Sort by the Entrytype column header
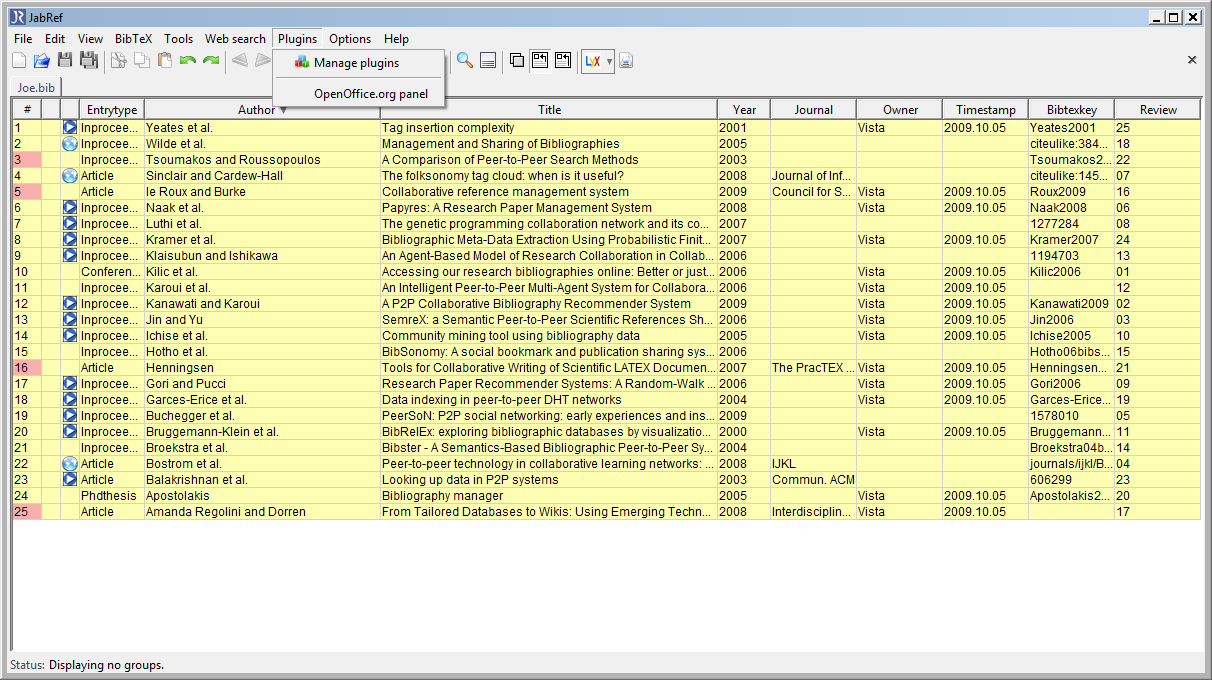The image size is (1212, 680). coord(112,110)
